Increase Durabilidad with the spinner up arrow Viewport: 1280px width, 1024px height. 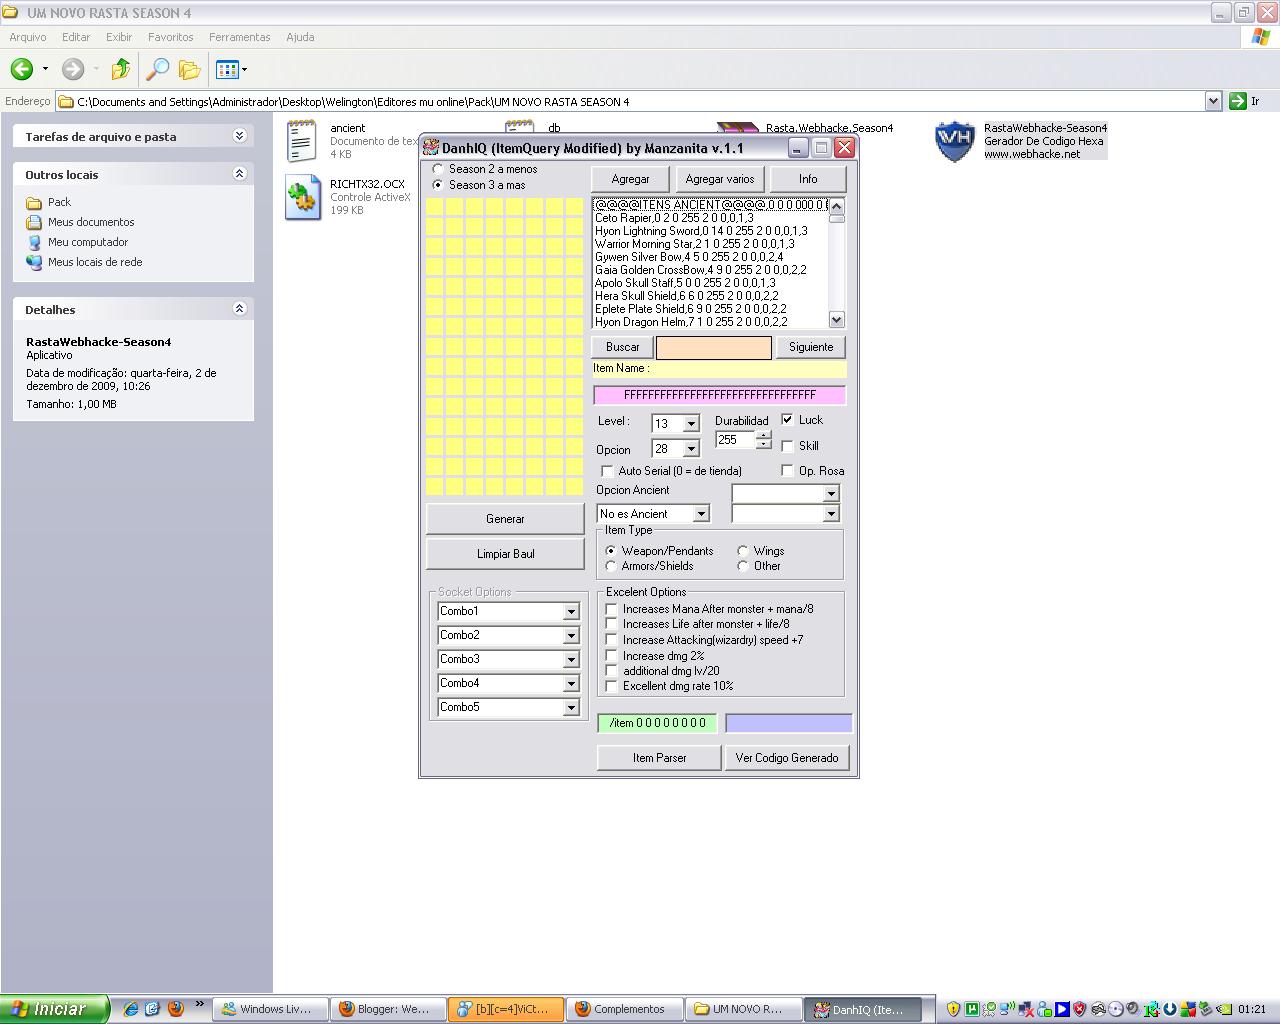[764, 435]
